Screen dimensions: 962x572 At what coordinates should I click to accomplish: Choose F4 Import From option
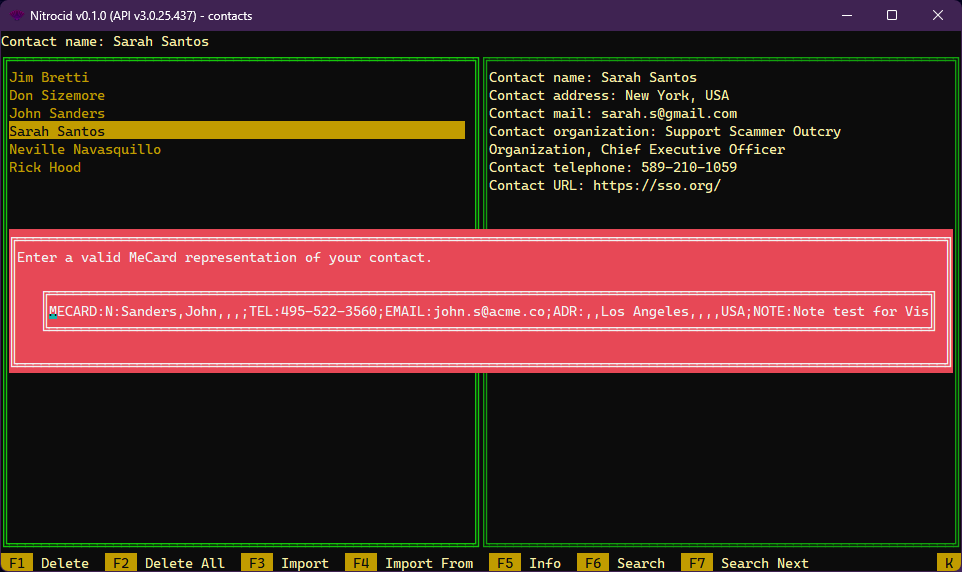412,563
